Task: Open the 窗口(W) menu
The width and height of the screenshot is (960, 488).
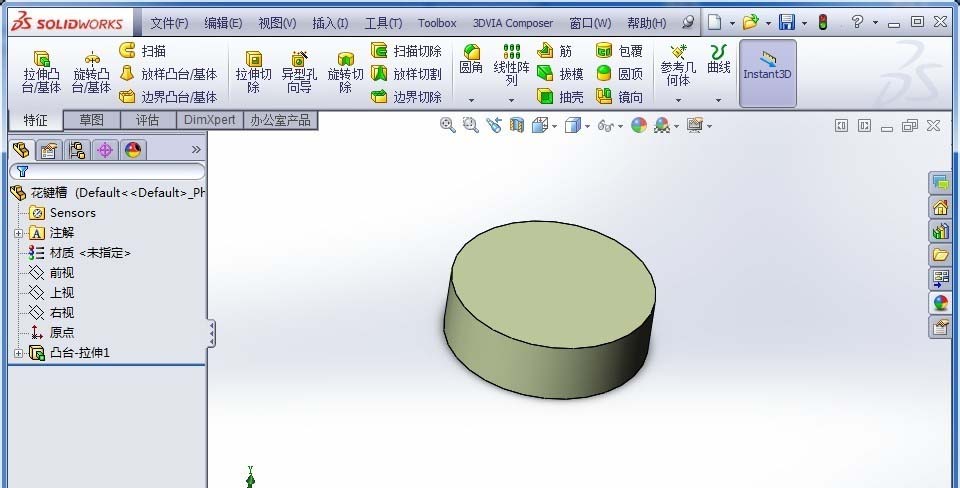Action: (590, 23)
